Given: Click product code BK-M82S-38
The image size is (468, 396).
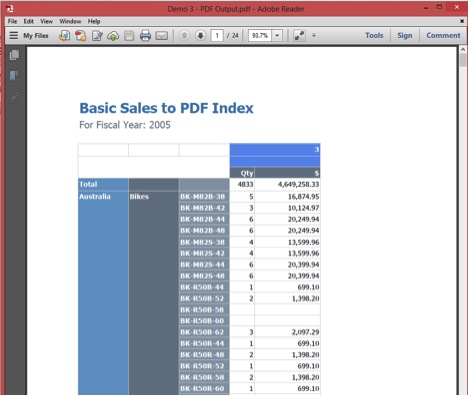Looking at the screenshot, I should [x=202, y=242].
